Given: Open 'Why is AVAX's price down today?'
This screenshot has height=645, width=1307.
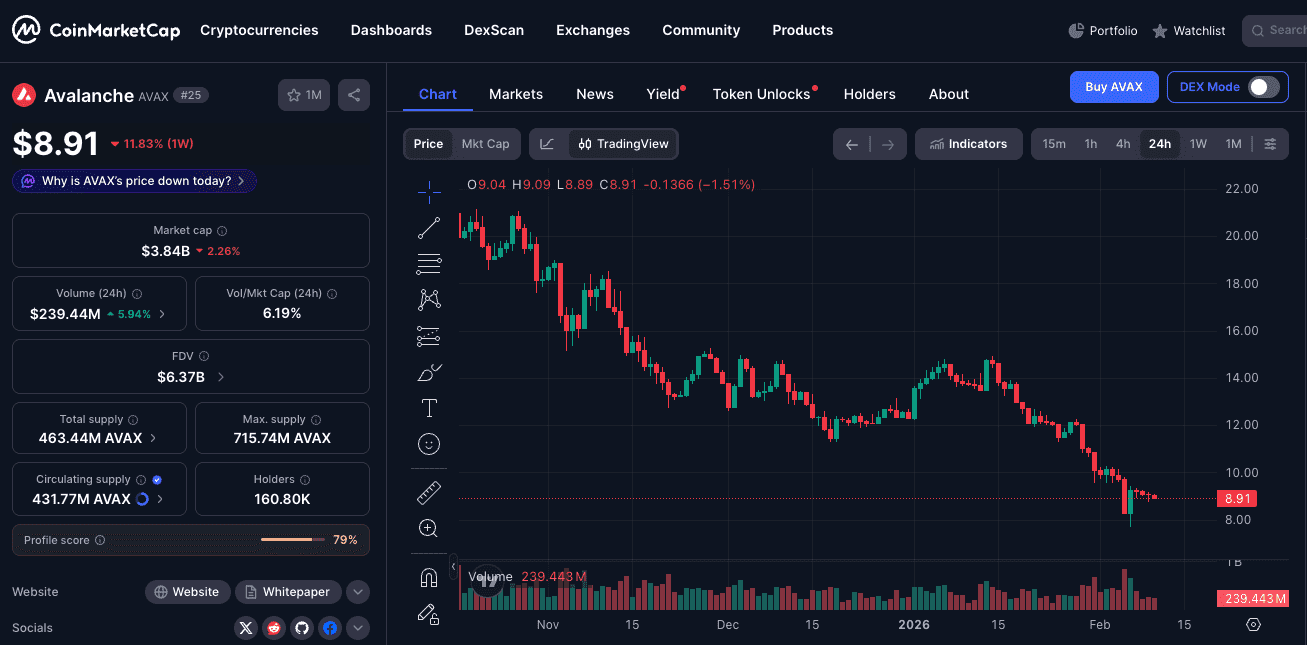Looking at the screenshot, I should pos(135,181).
